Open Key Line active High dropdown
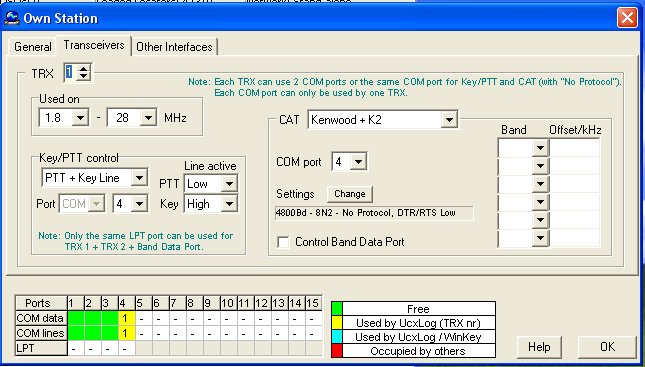The width and height of the screenshot is (645, 367). (x=229, y=203)
